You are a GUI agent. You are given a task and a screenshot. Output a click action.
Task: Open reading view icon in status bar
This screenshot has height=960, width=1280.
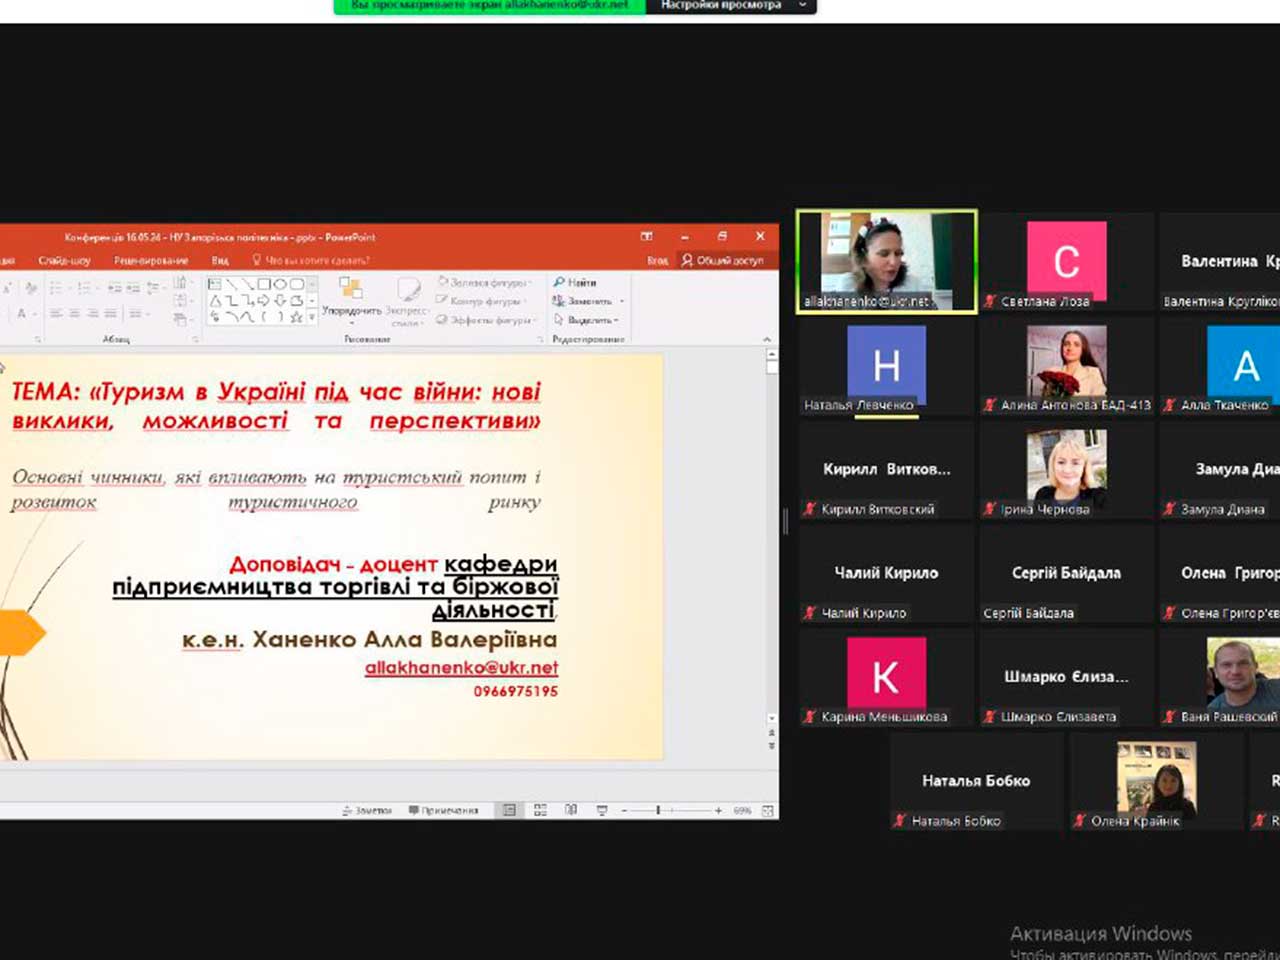click(571, 810)
